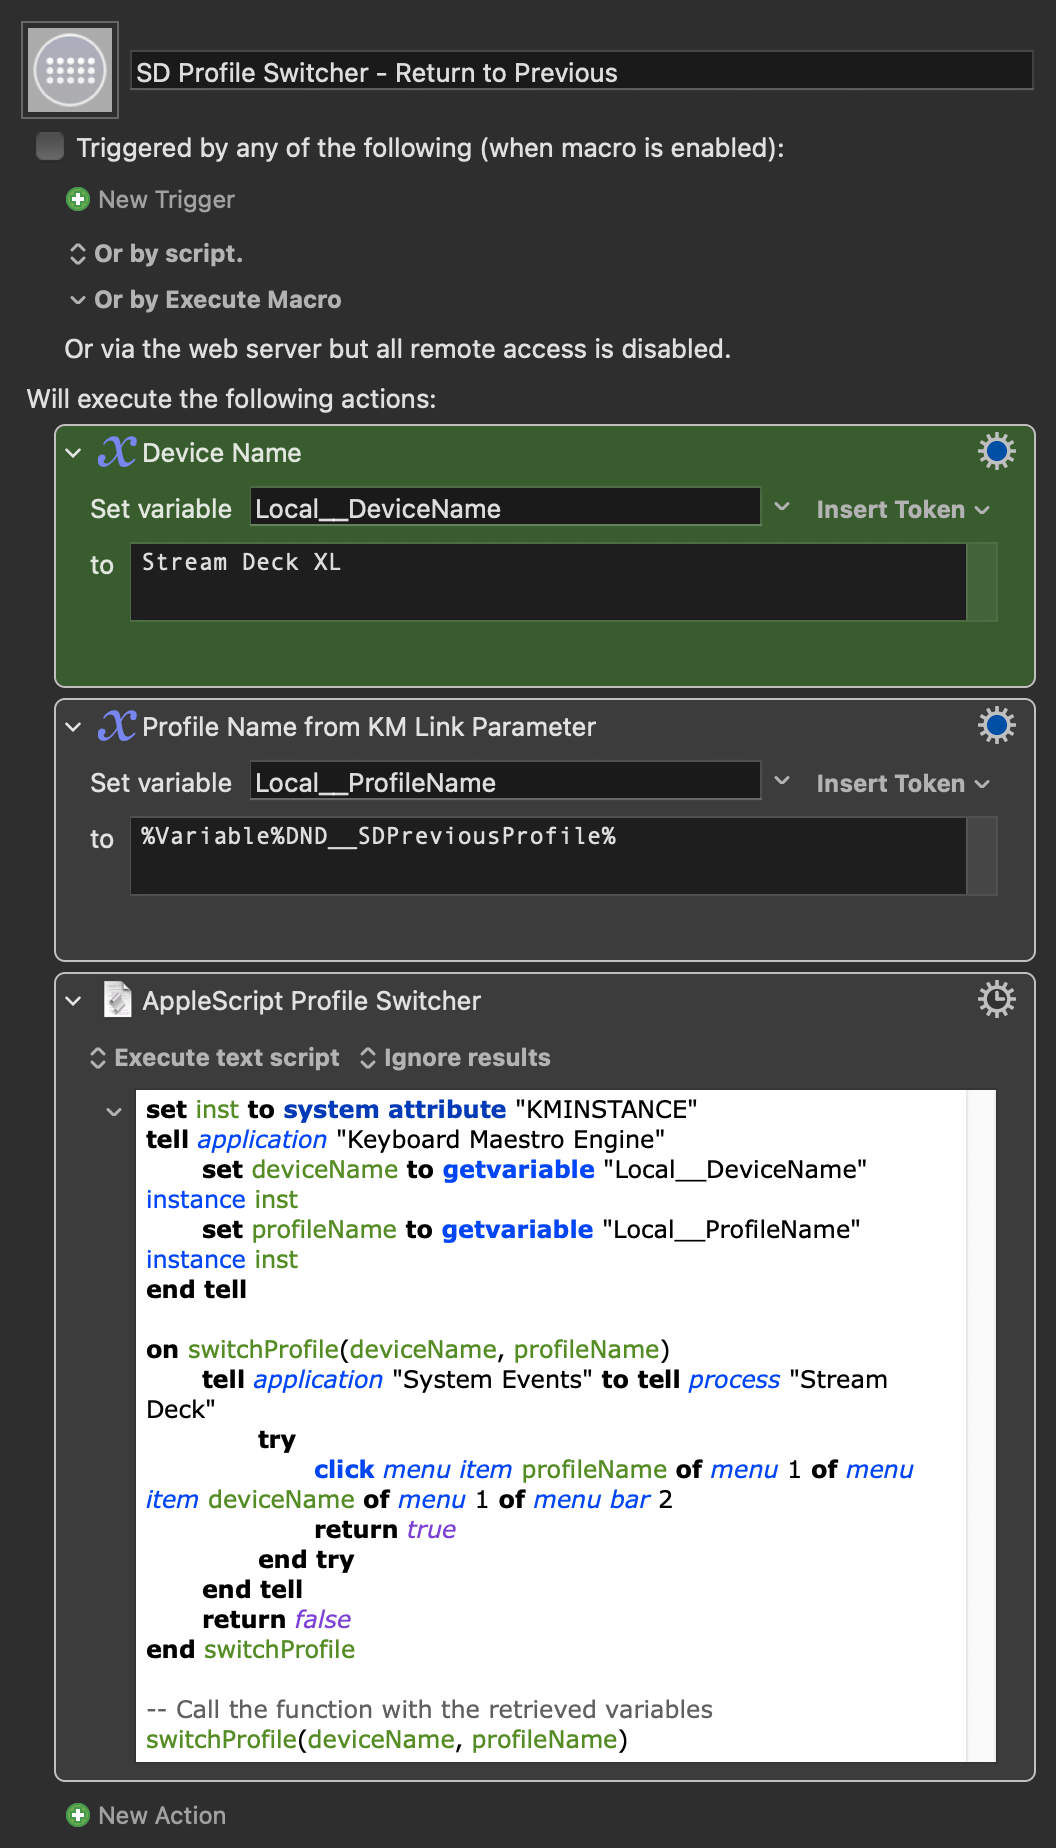Click the 'return false' line in script
The width and height of the screenshot is (1056, 1848).
pos(277,1619)
